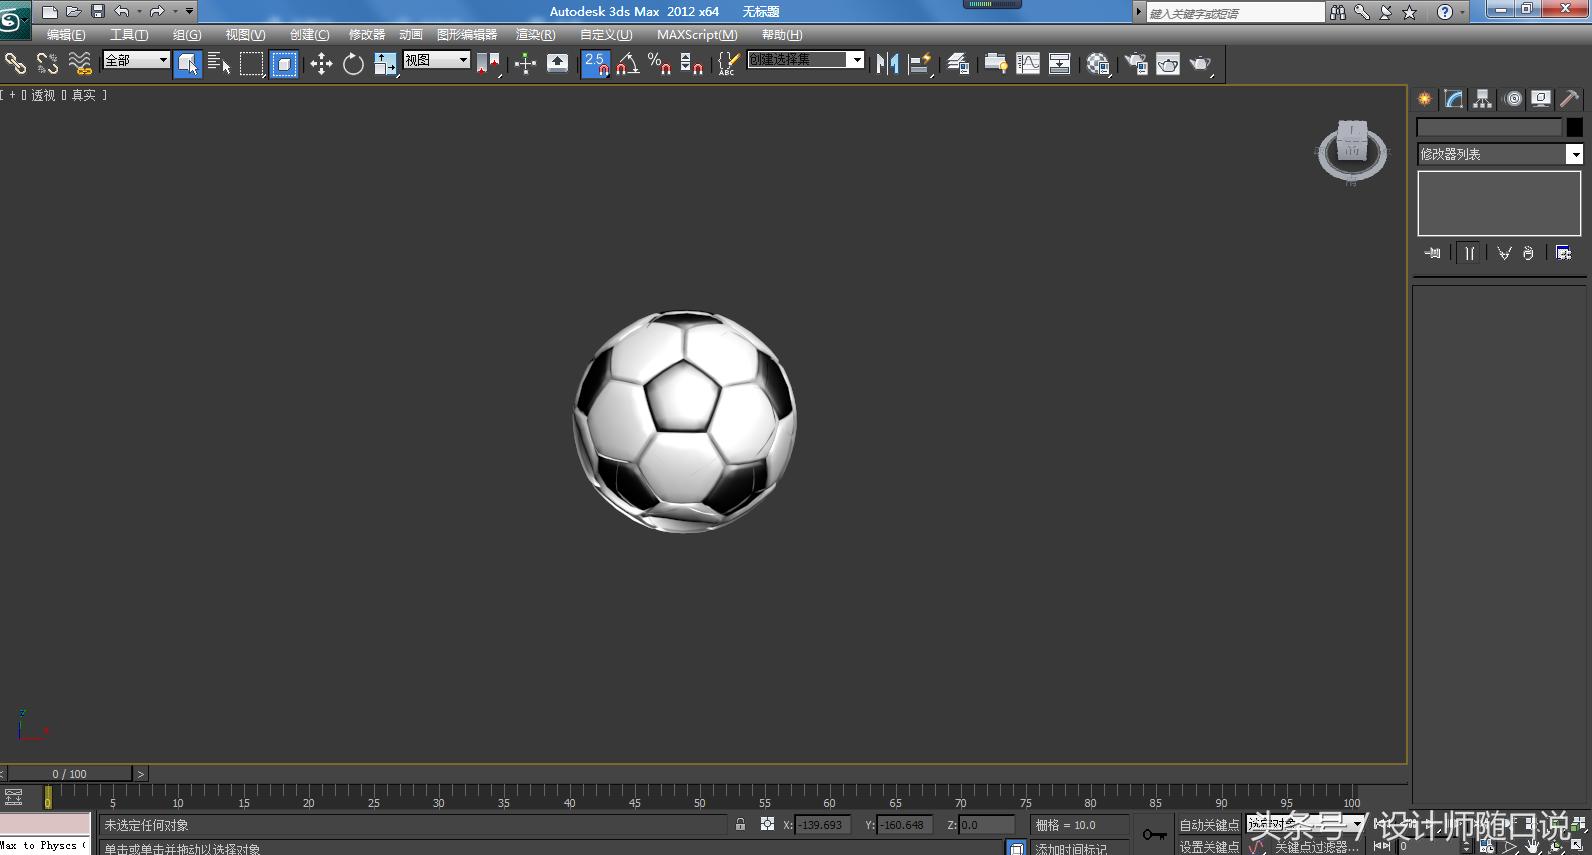Click the 自动关键点 auto key button
The width and height of the screenshot is (1592, 855).
(1208, 825)
